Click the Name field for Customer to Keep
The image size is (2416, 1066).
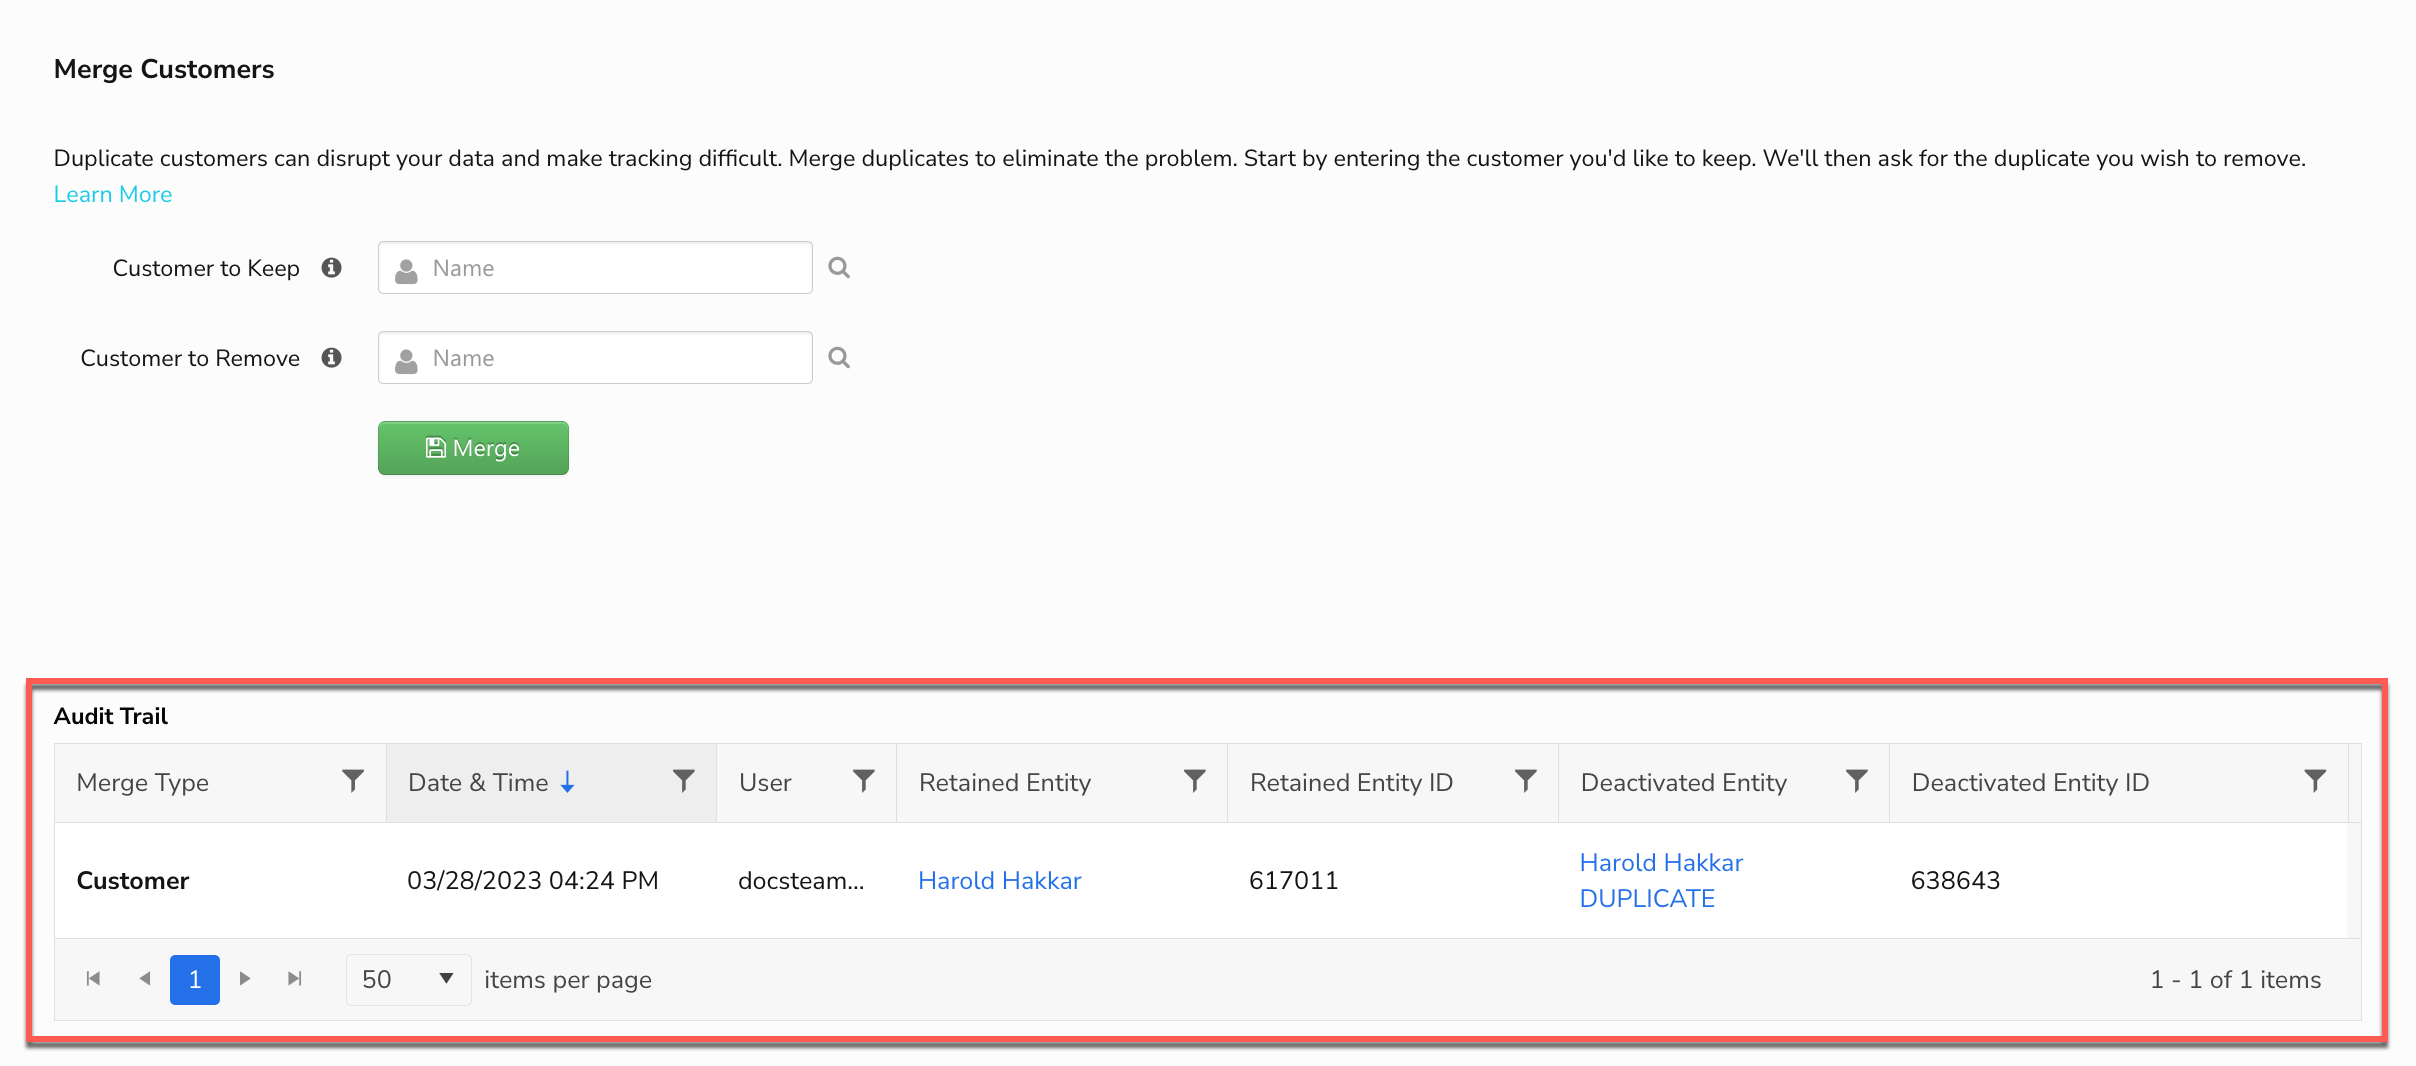[x=595, y=267]
